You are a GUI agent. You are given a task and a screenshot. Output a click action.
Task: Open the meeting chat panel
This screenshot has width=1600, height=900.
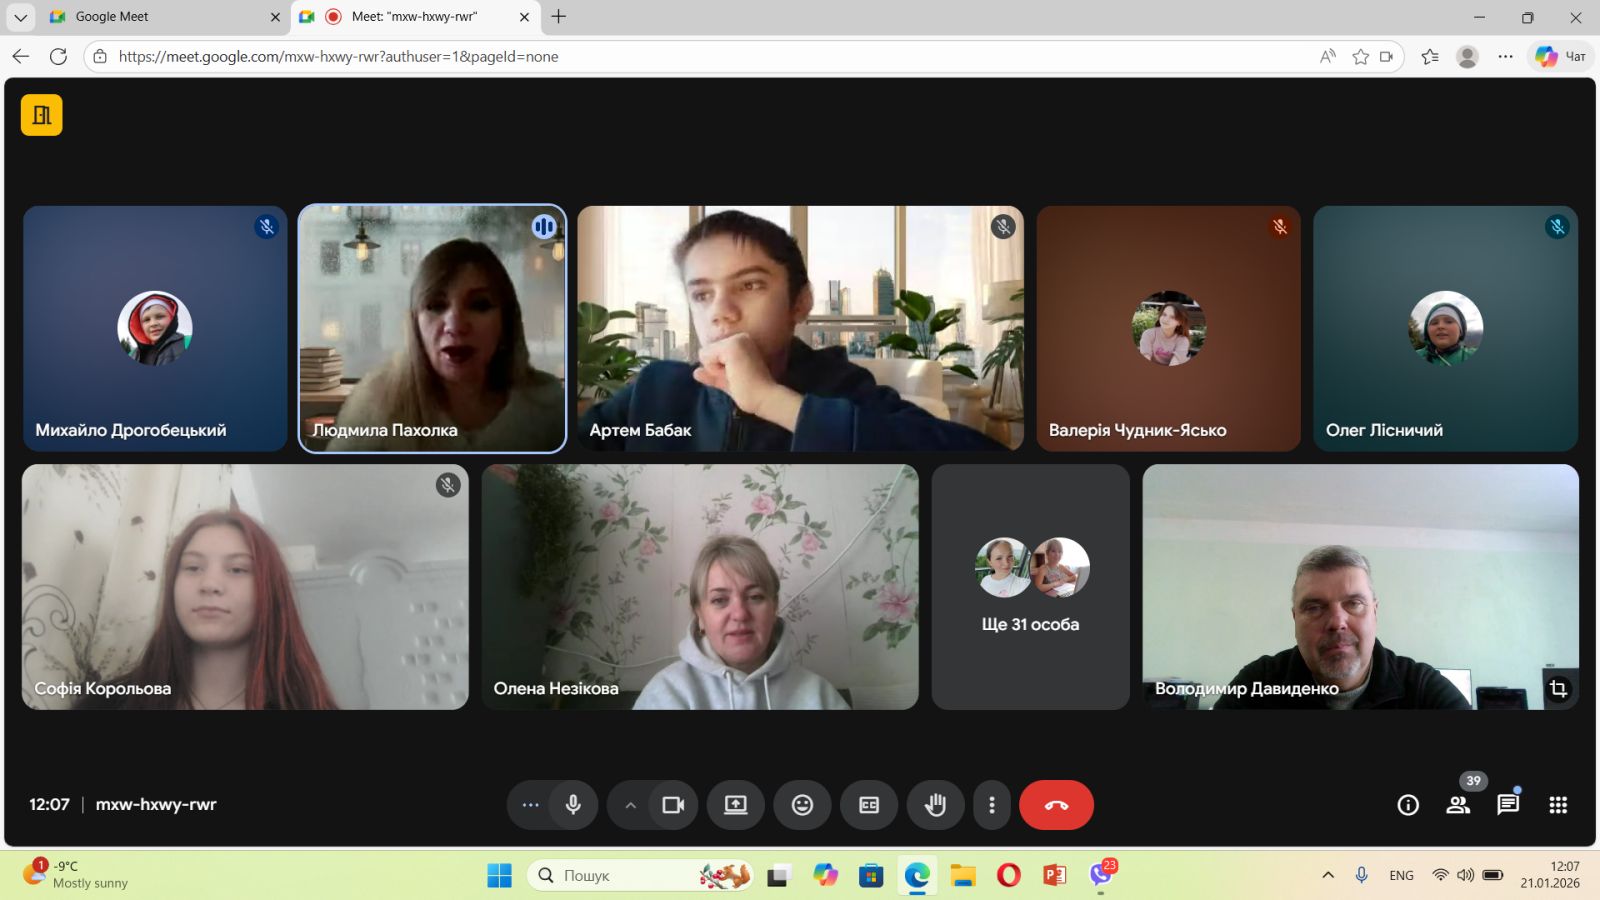click(x=1507, y=805)
